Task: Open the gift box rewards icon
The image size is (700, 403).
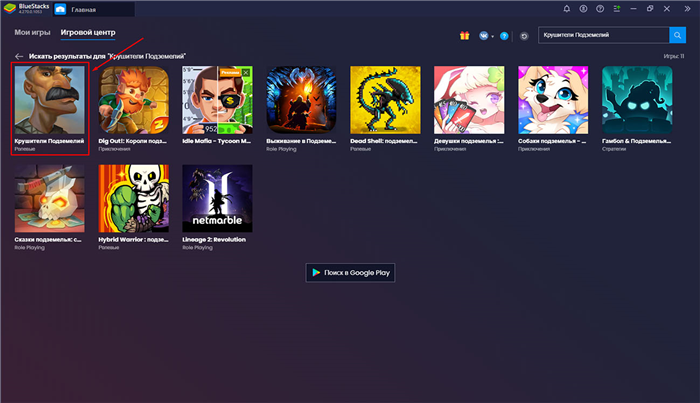Action: 464,36
